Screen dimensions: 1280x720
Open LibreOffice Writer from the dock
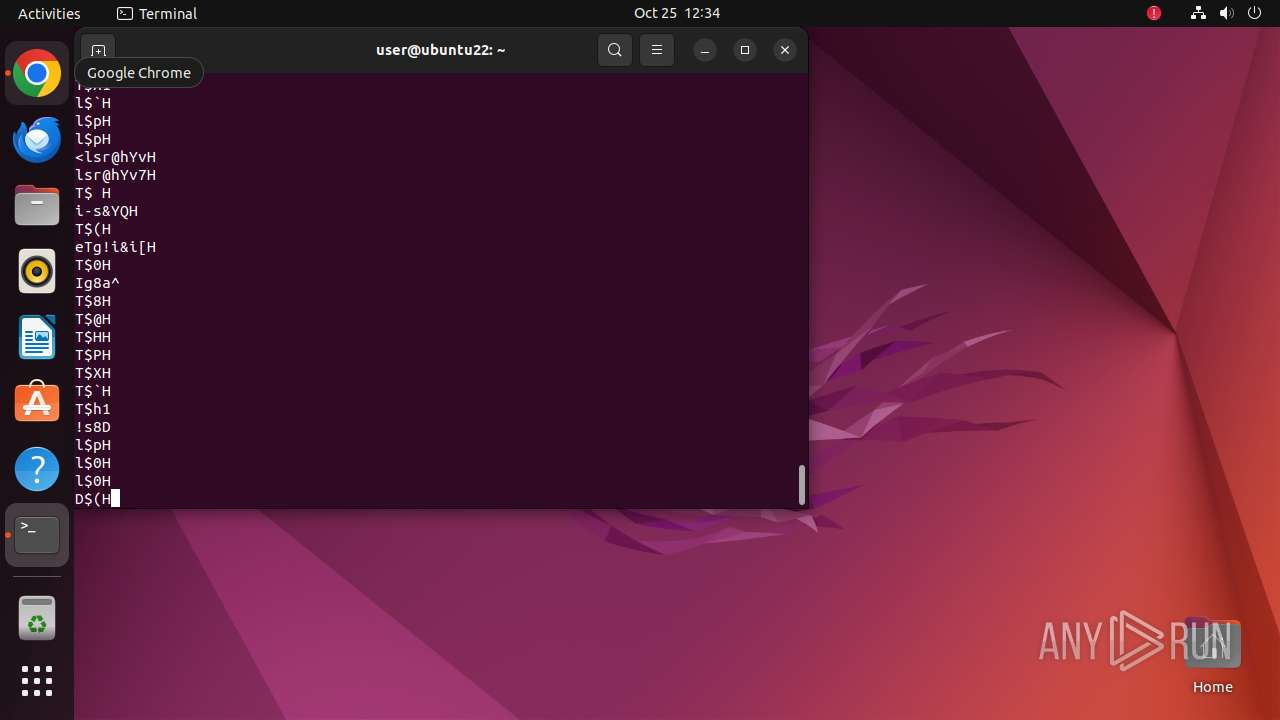pos(37,337)
